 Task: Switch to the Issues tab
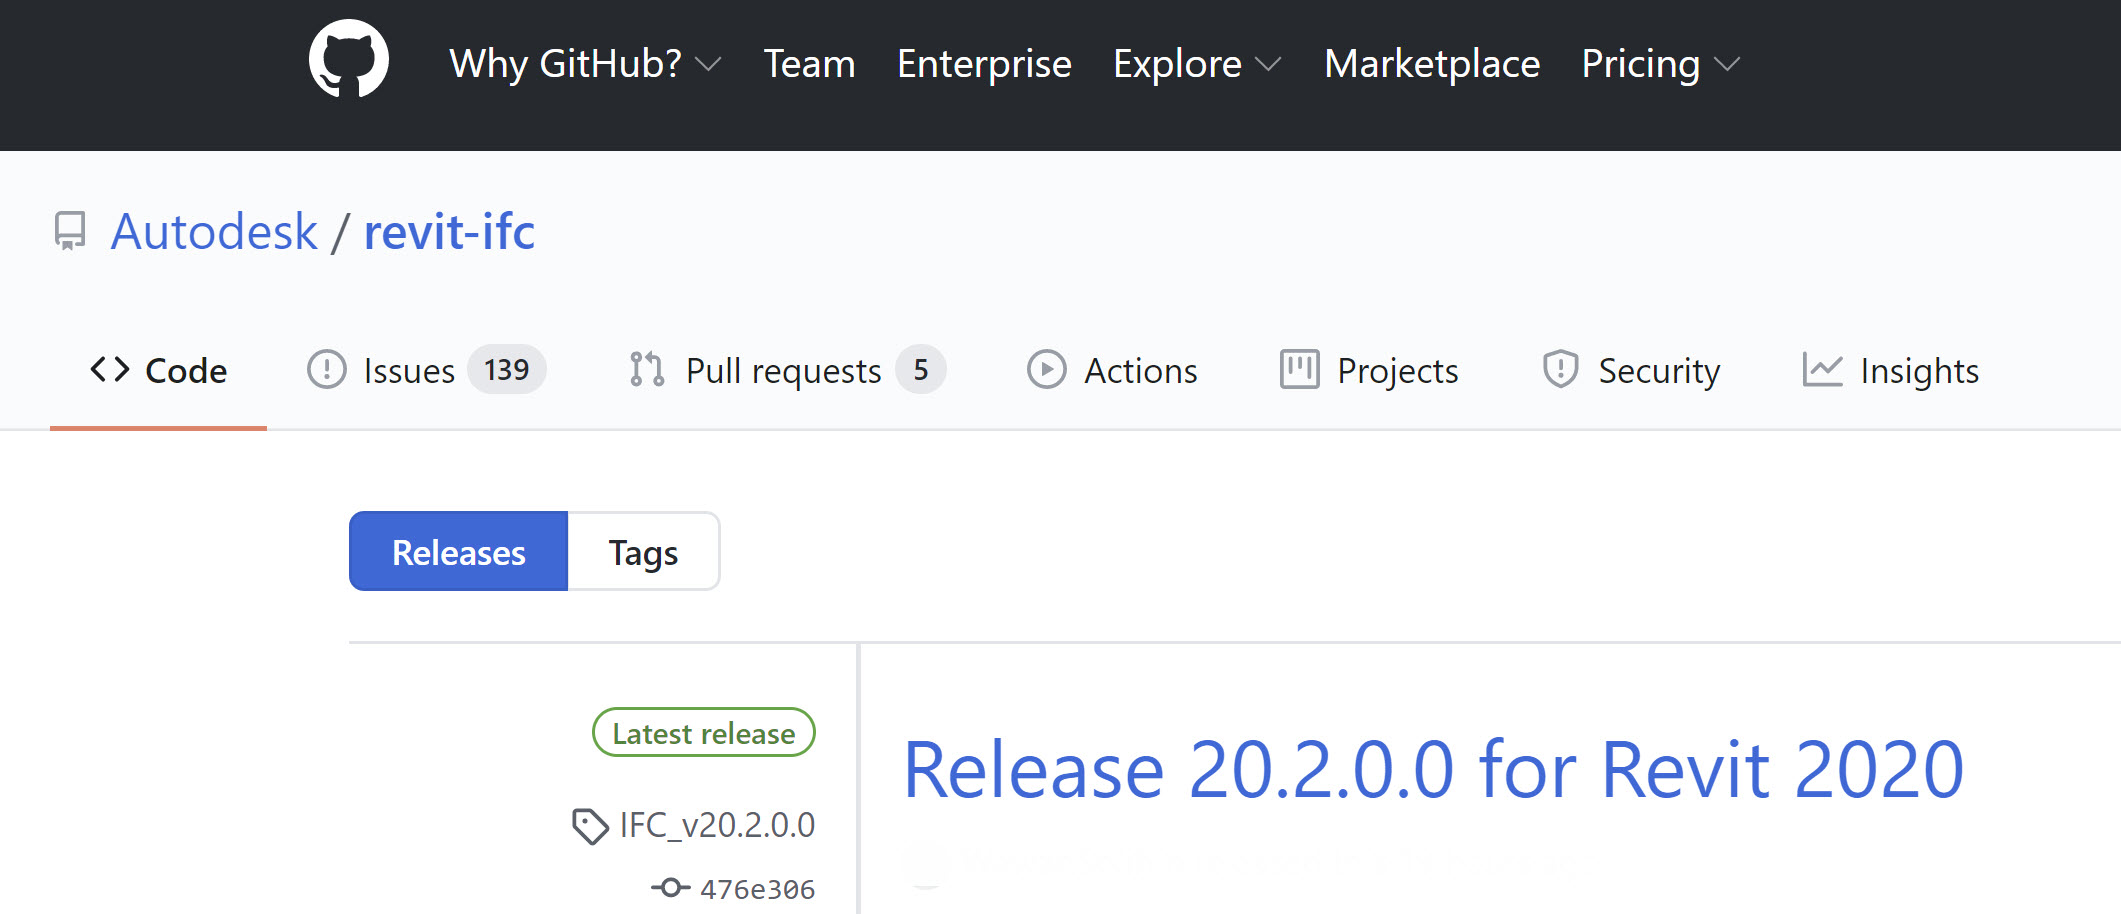pos(426,371)
